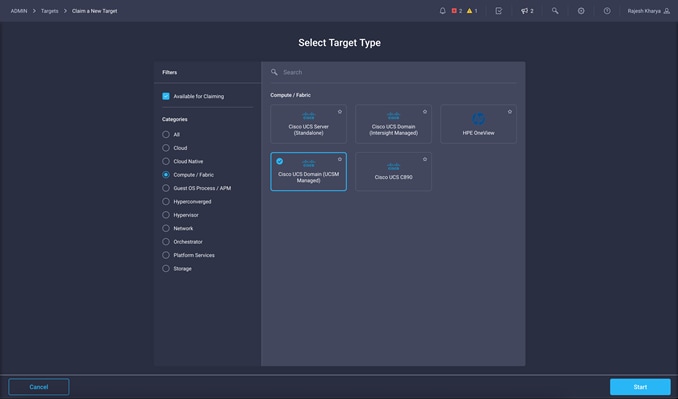Click the top bar search magnifier
678x399 pixels.
[555, 11]
